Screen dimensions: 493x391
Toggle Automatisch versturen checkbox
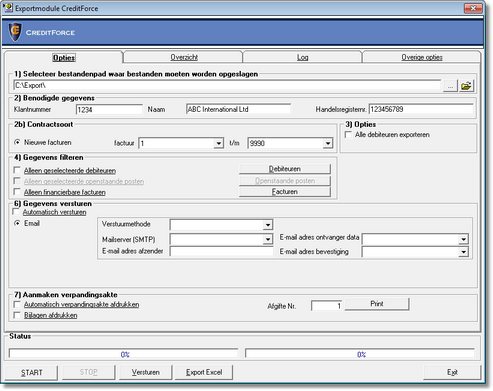(16, 212)
